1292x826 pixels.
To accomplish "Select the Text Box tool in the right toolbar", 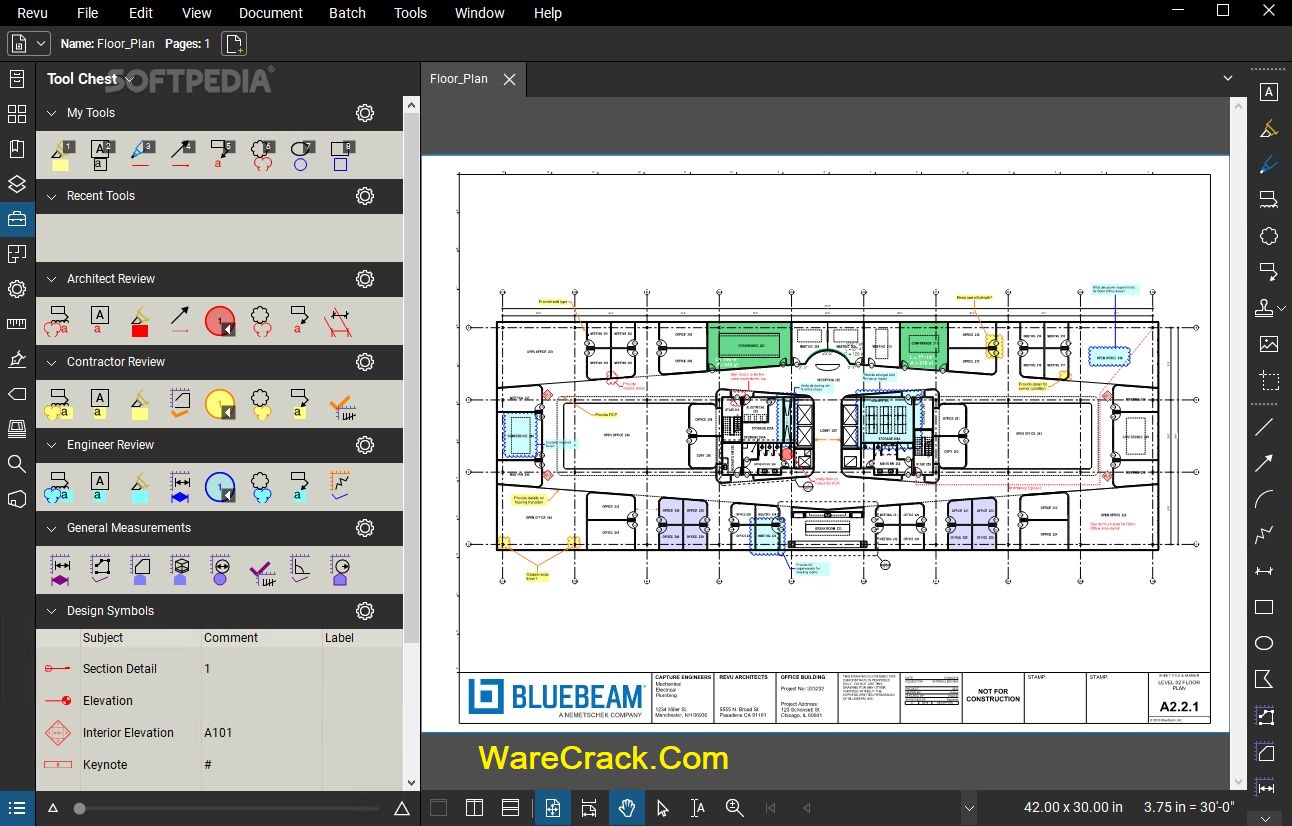I will pos(1268,92).
